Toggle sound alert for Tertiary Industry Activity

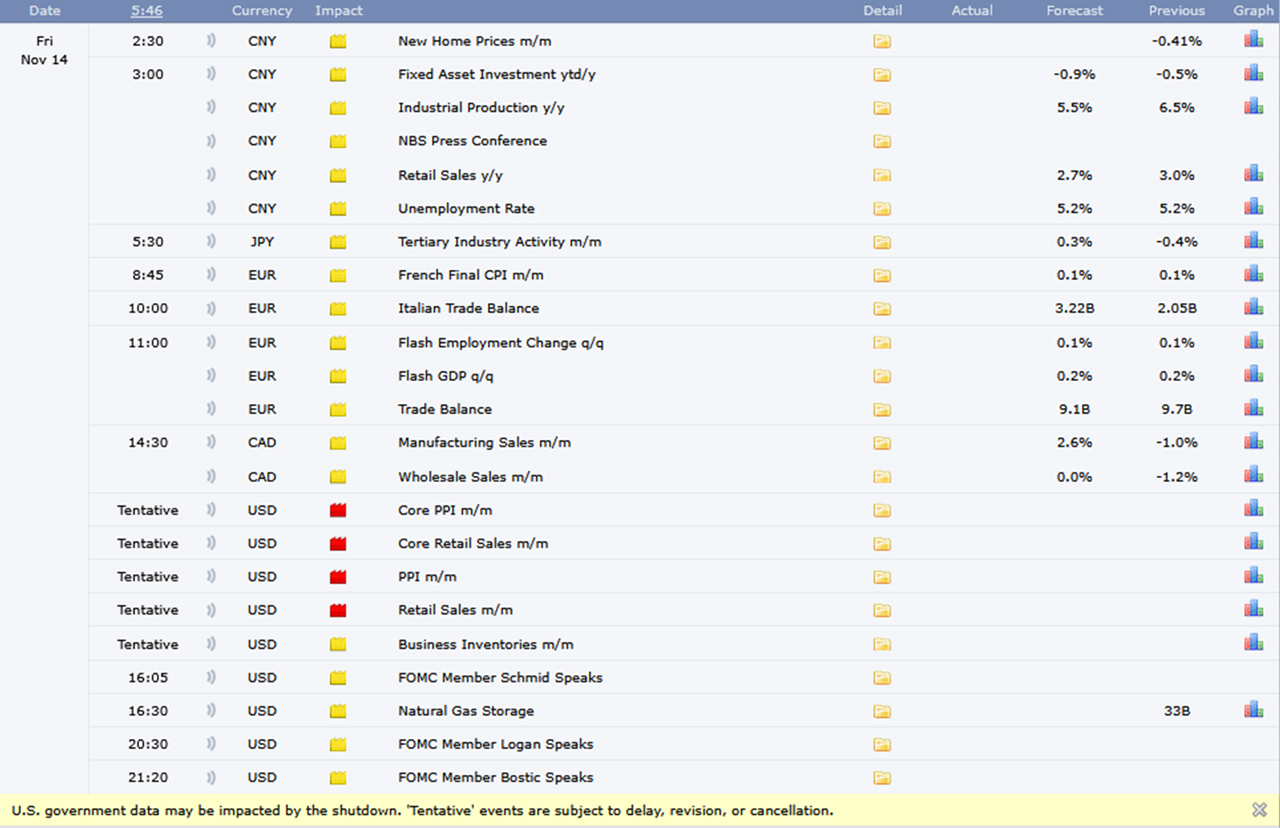point(211,241)
